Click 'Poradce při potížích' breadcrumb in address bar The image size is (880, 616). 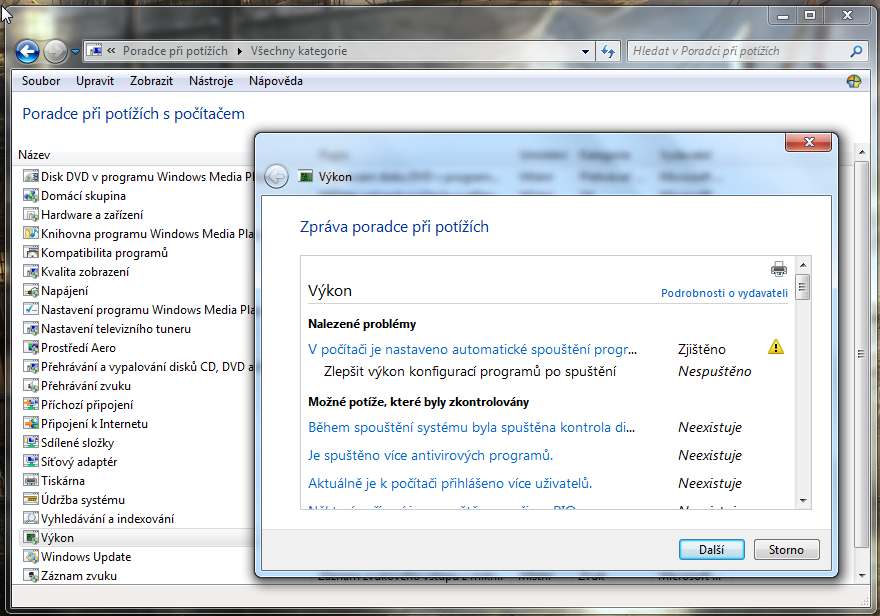coord(175,51)
